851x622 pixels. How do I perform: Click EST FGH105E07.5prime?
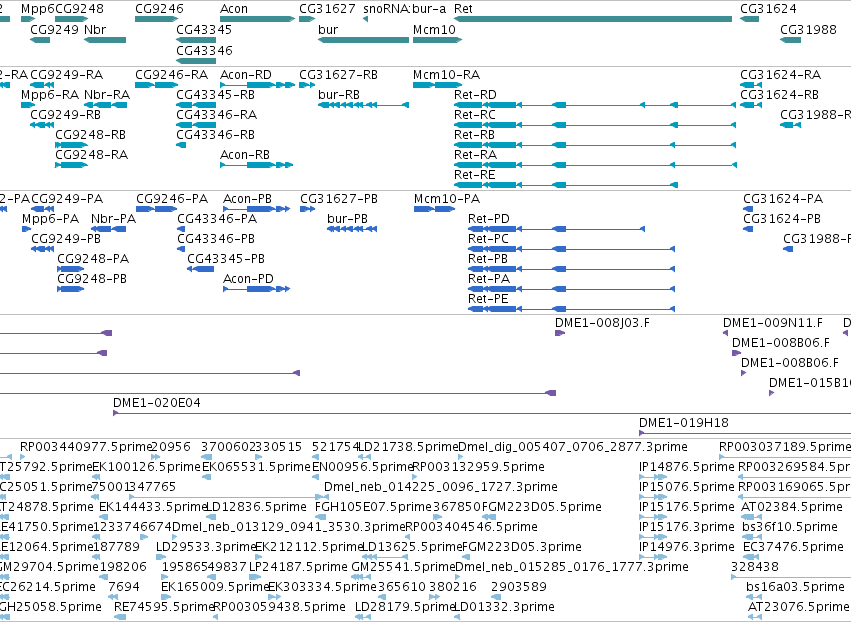pyautogui.click(x=373, y=507)
